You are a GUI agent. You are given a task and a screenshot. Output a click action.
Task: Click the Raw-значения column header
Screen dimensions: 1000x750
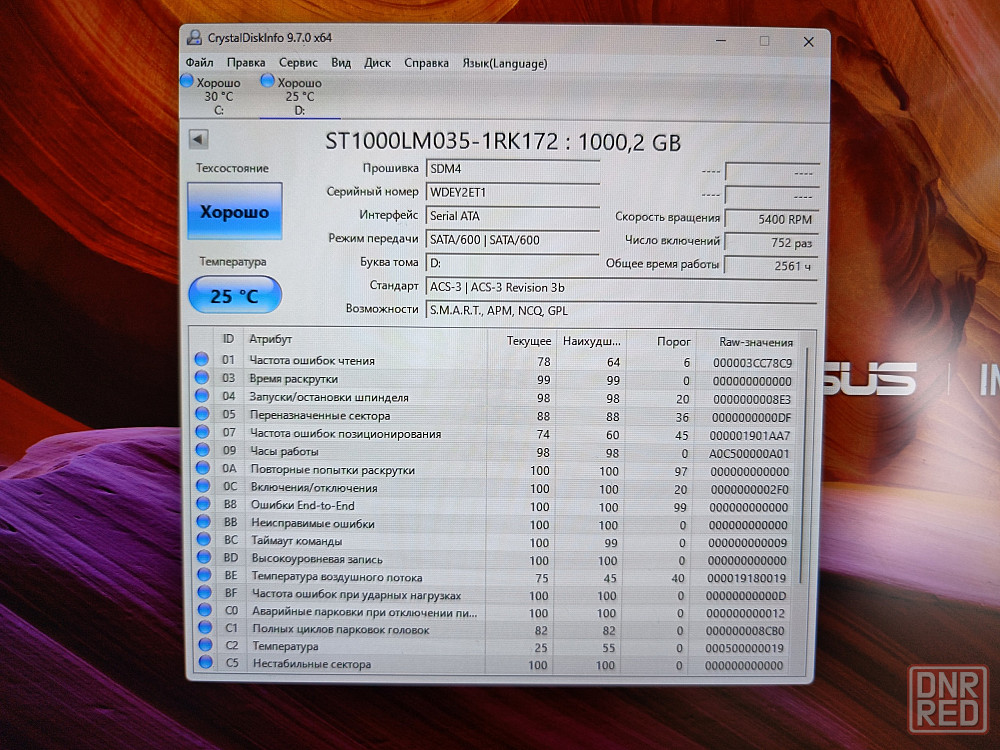click(x=755, y=341)
